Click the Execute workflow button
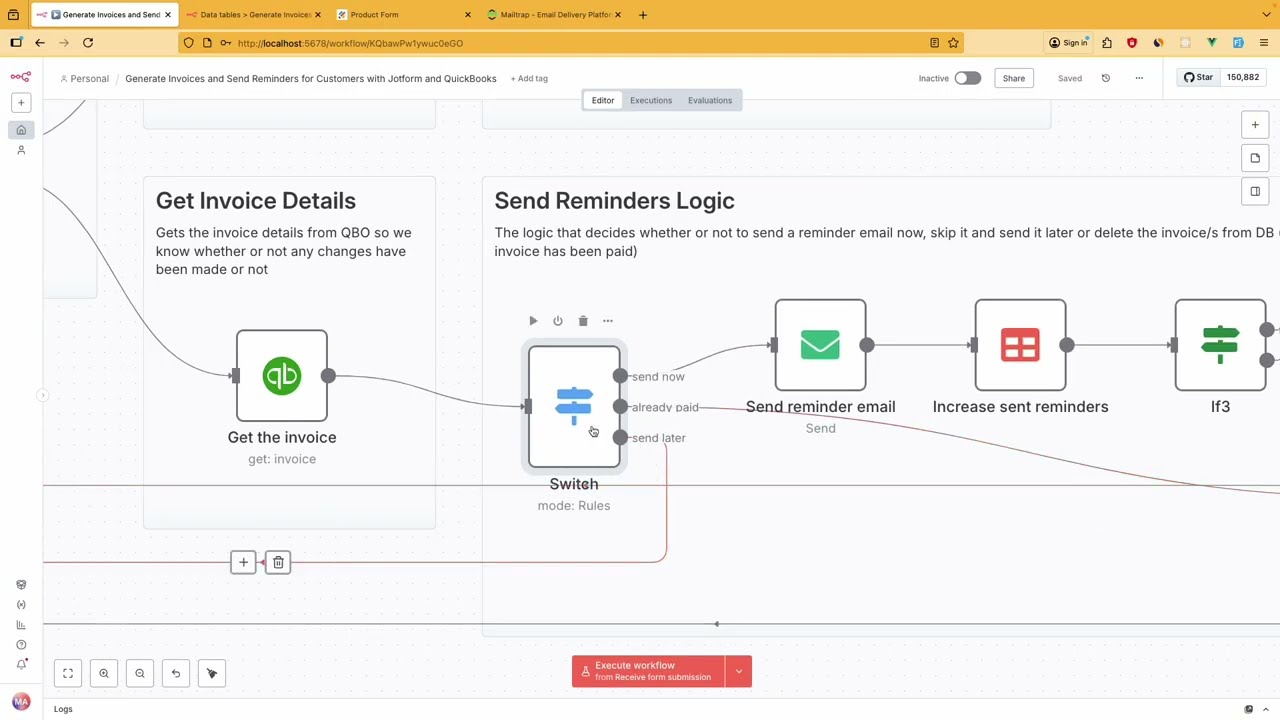Screen dimensions: 1280x720 [x=648, y=672]
